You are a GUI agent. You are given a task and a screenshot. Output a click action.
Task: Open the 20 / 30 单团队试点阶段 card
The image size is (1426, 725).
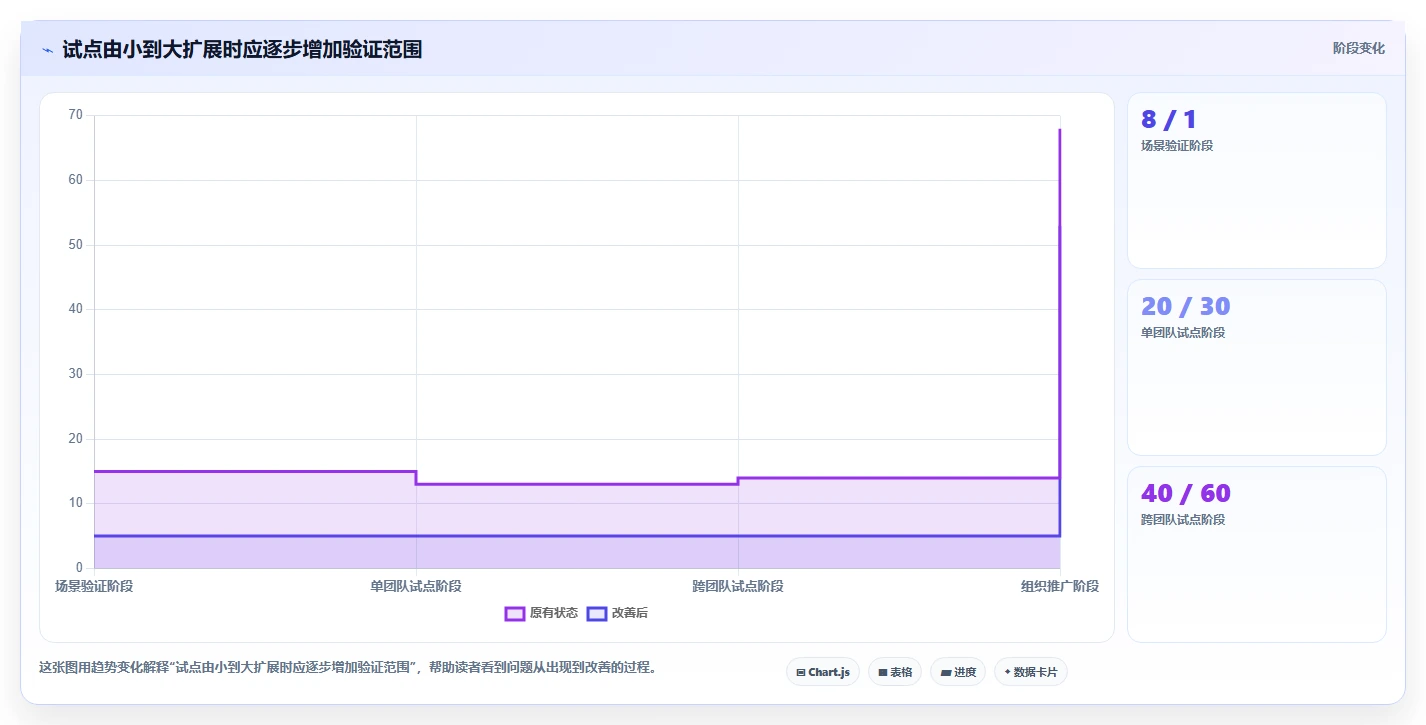tap(1257, 367)
